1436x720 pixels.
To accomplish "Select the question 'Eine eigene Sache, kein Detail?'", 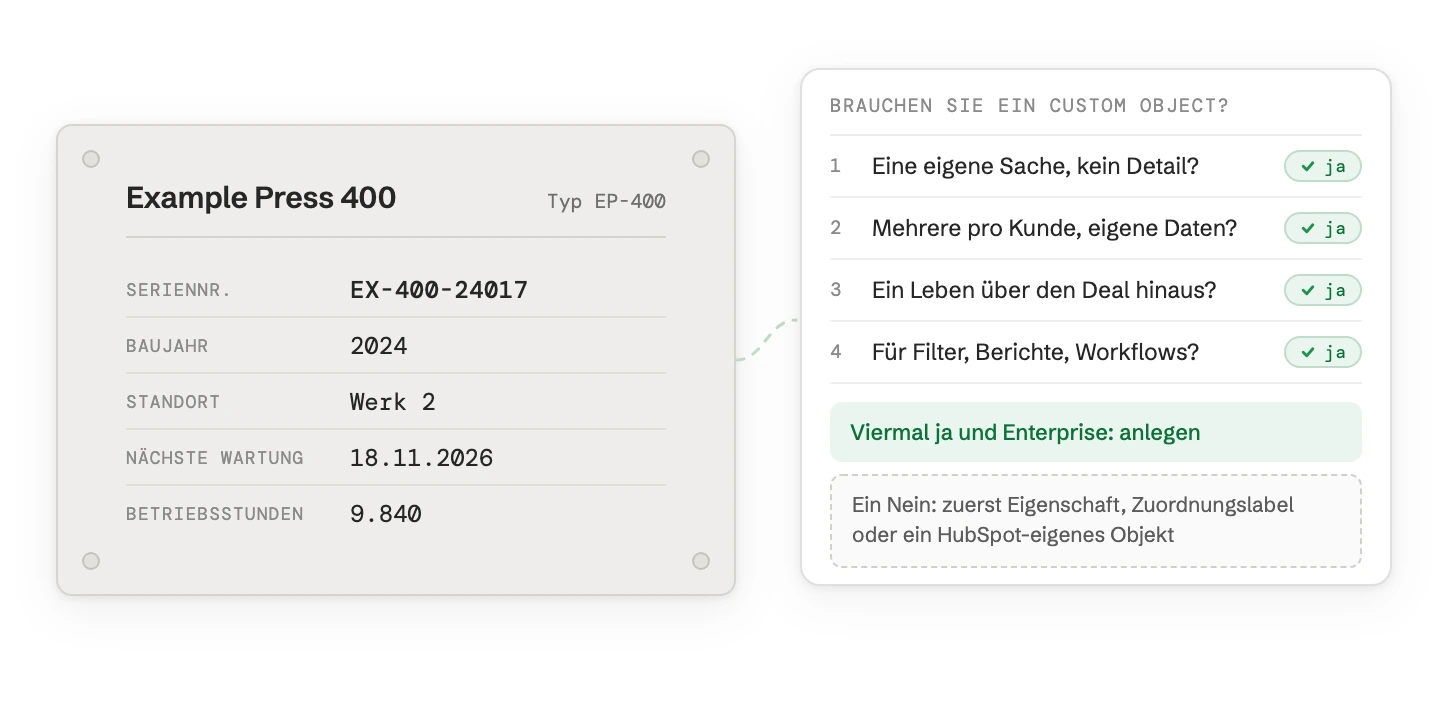I will (1035, 166).
